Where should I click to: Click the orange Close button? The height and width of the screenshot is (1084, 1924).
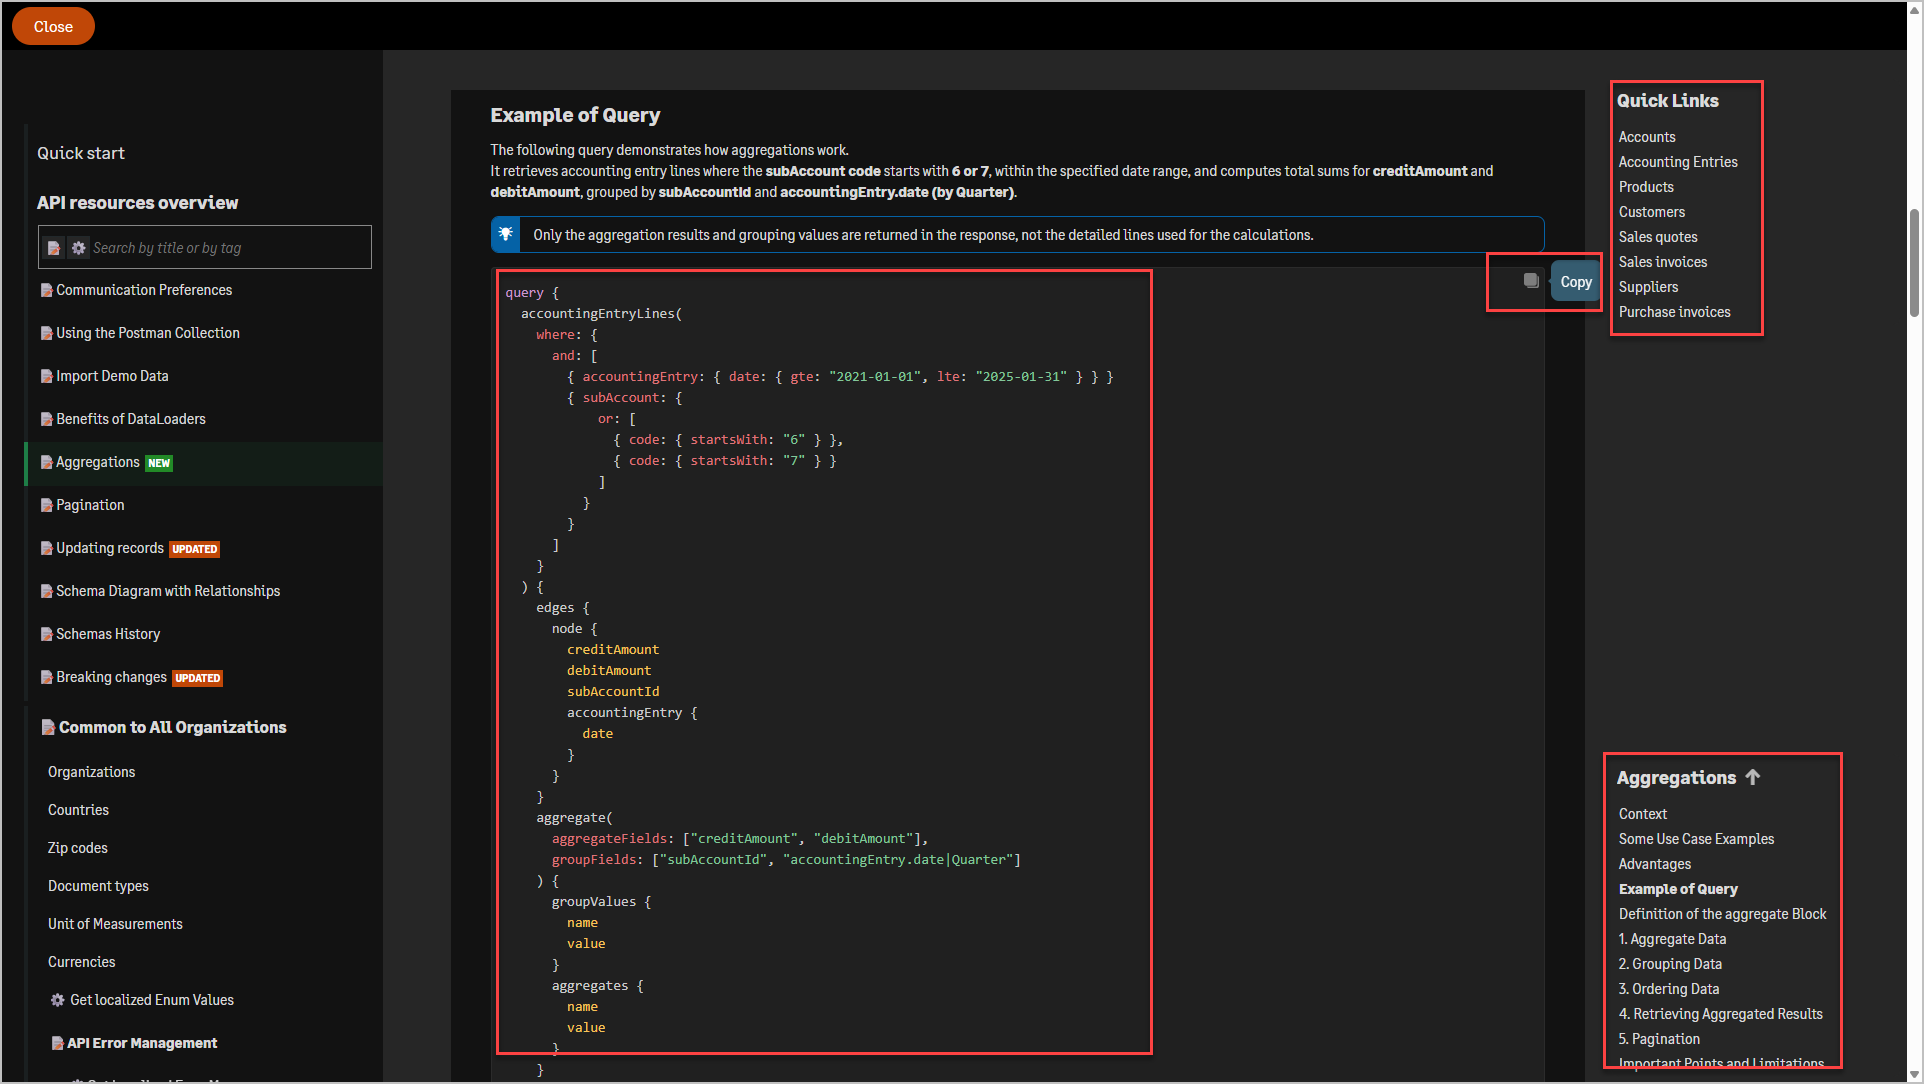[x=53, y=26]
